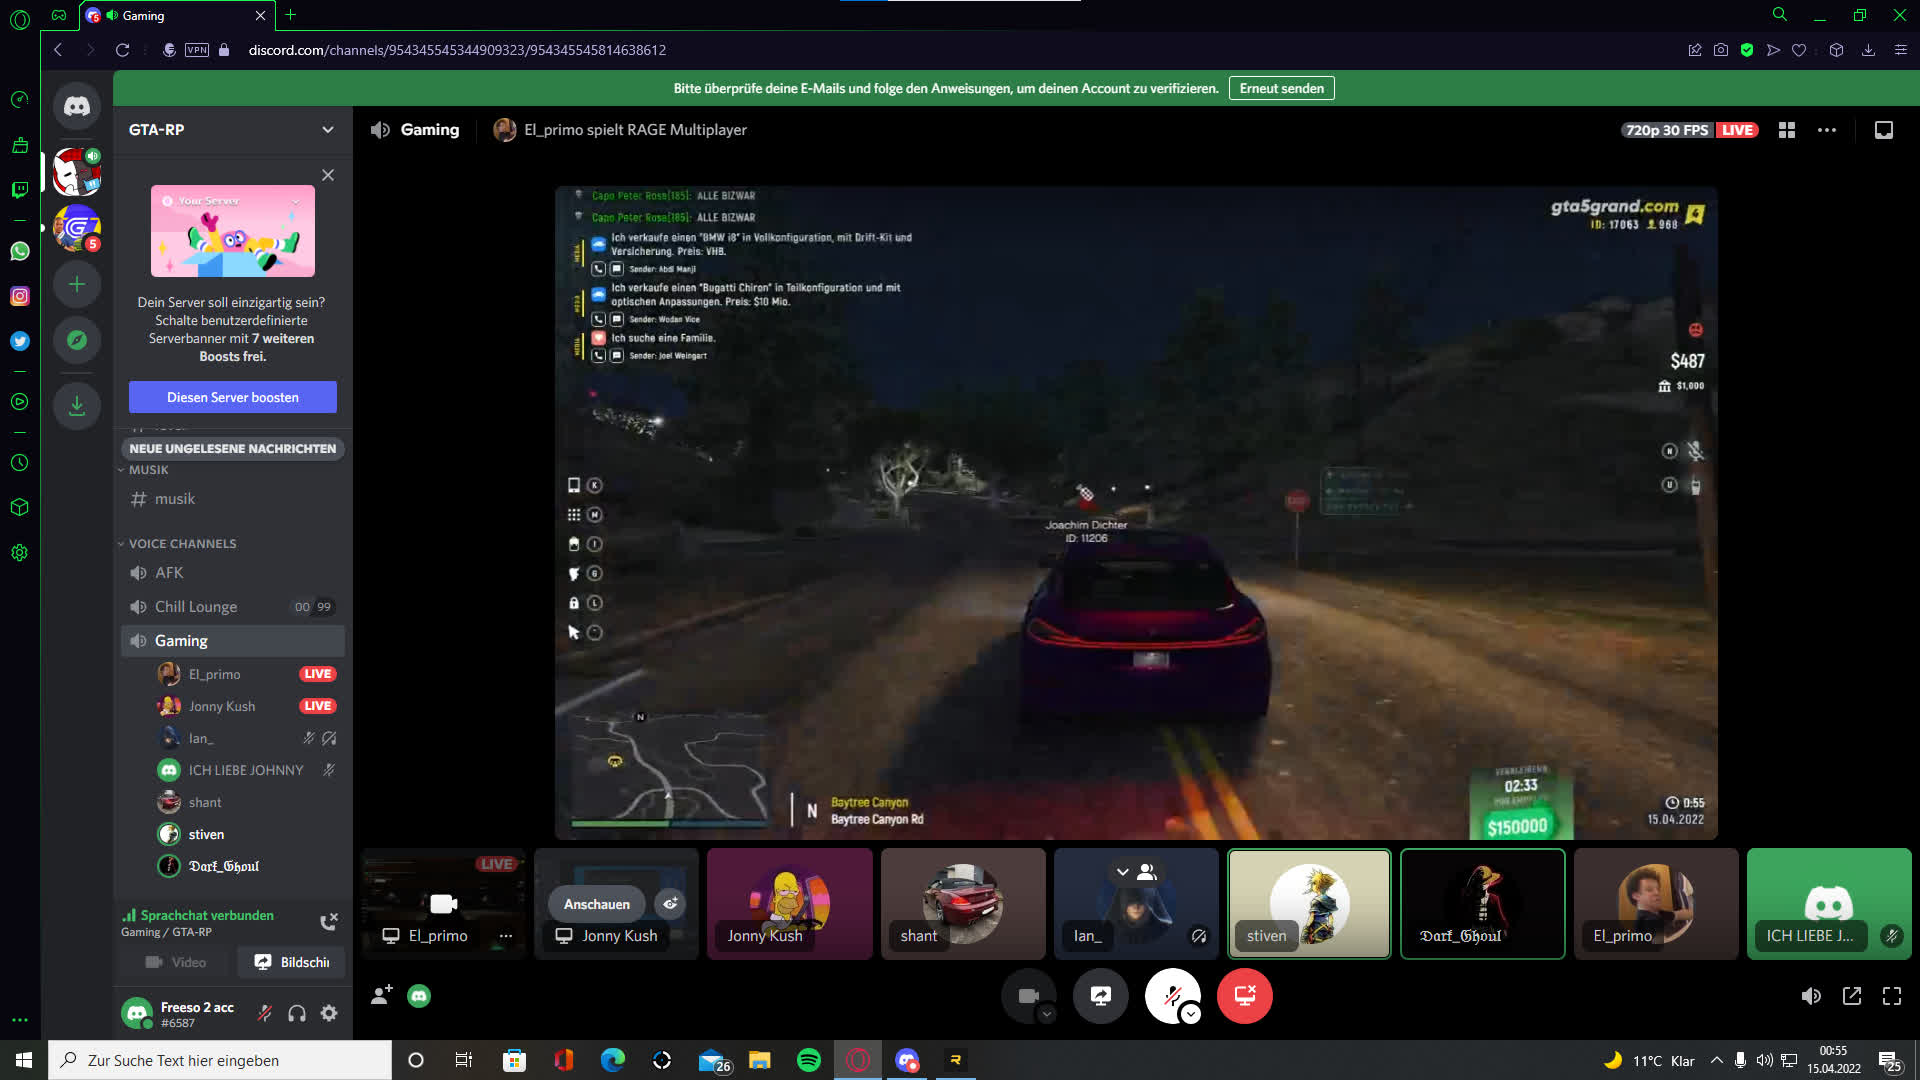Open grid layout view icon
The height and width of the screenshot is (1080, 1920).
coord(1787,130)
